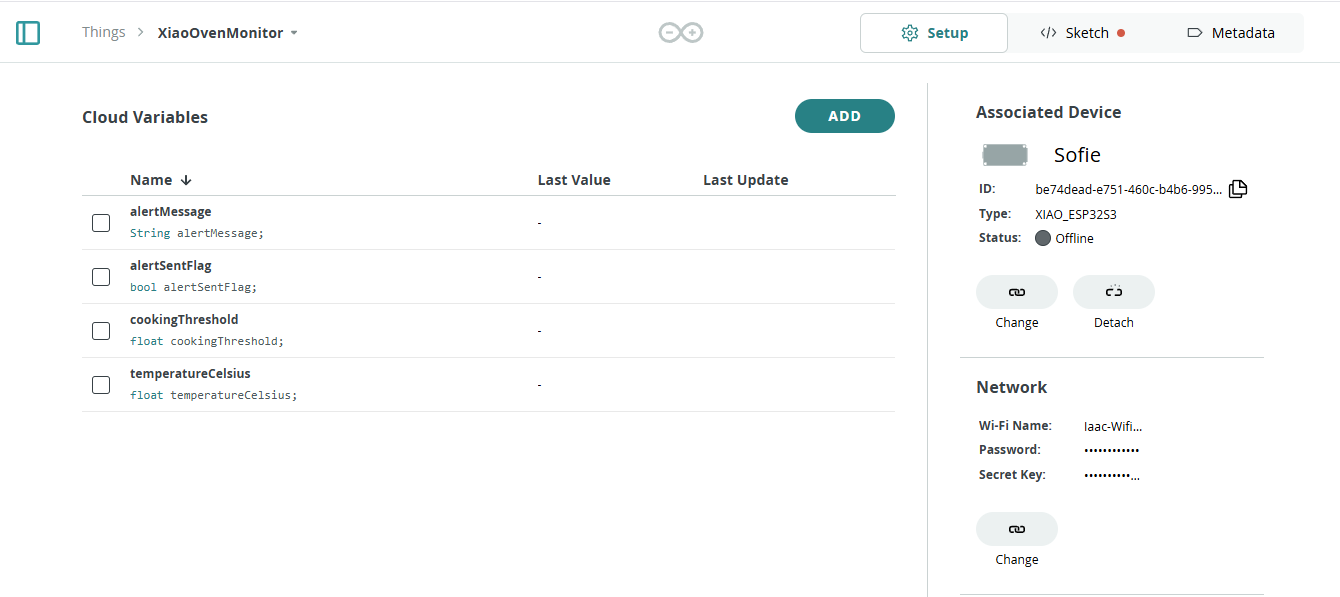This screenshot has width=1340, height=597.
Task: Add a new cloud variable
Action: (845, 116)
